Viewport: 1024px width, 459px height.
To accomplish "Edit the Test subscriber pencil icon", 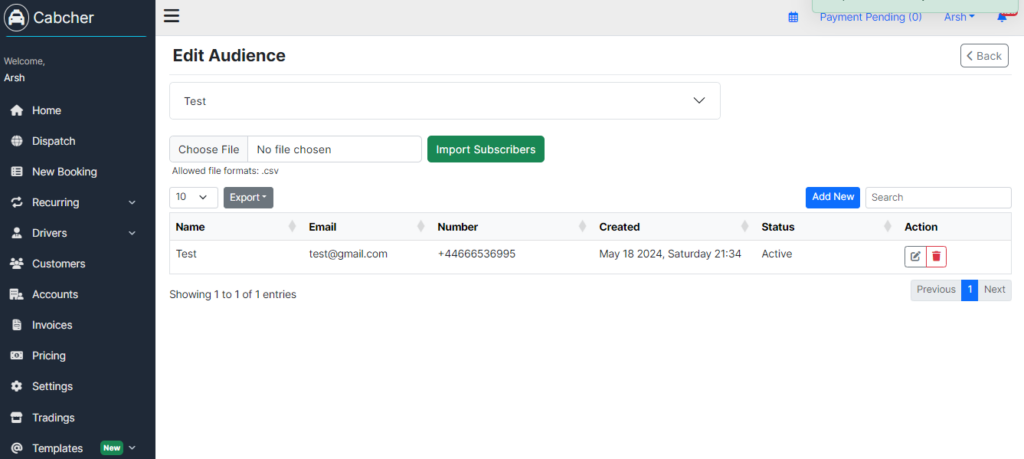I will click(x=915, y=257).
